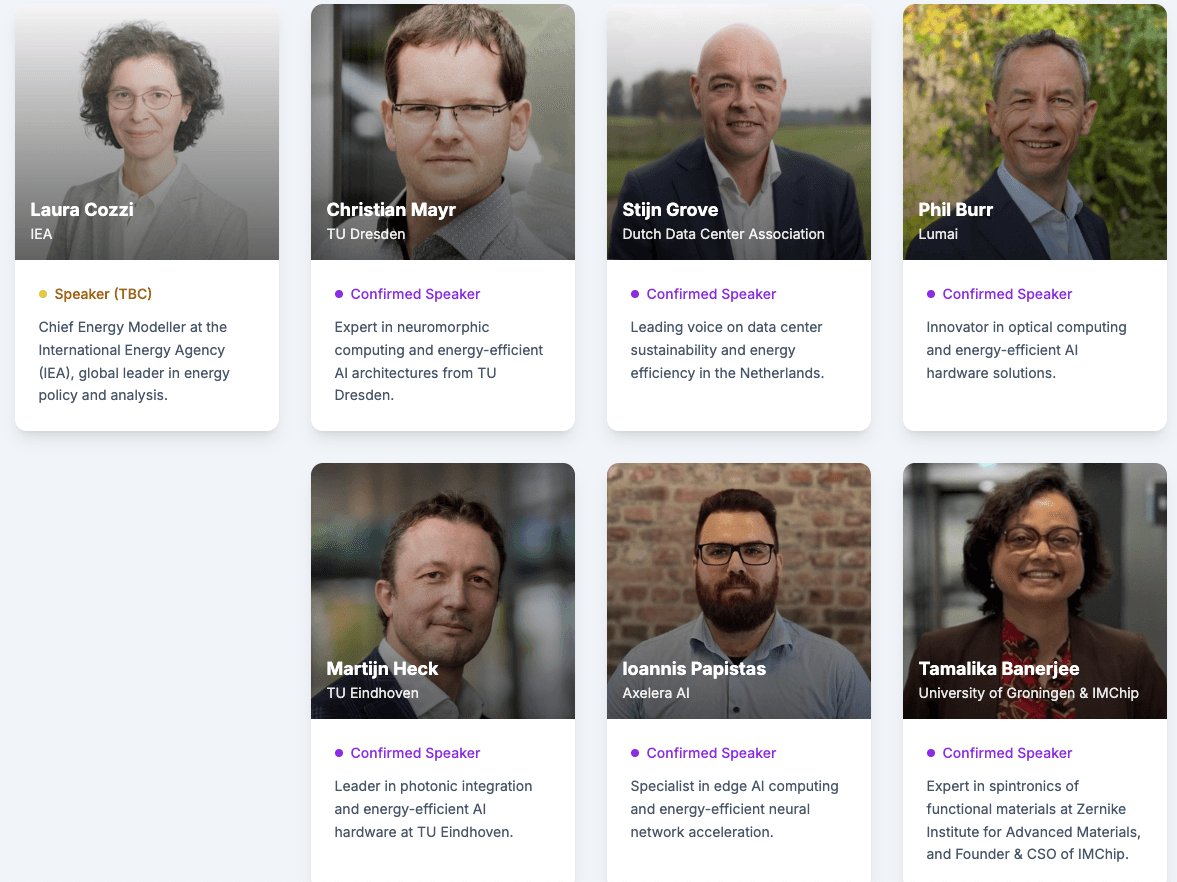This screenshot has width=1177, height=882.
Task: Click the Ioannis Papistas name heading
Action: pos(694,669)
